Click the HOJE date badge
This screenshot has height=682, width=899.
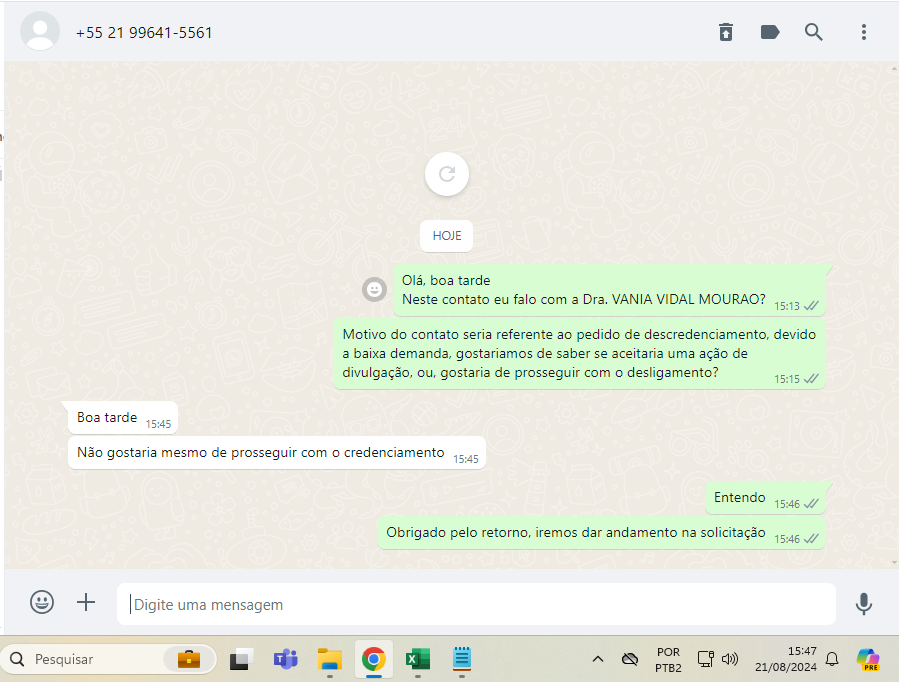[x=447, y=236]
